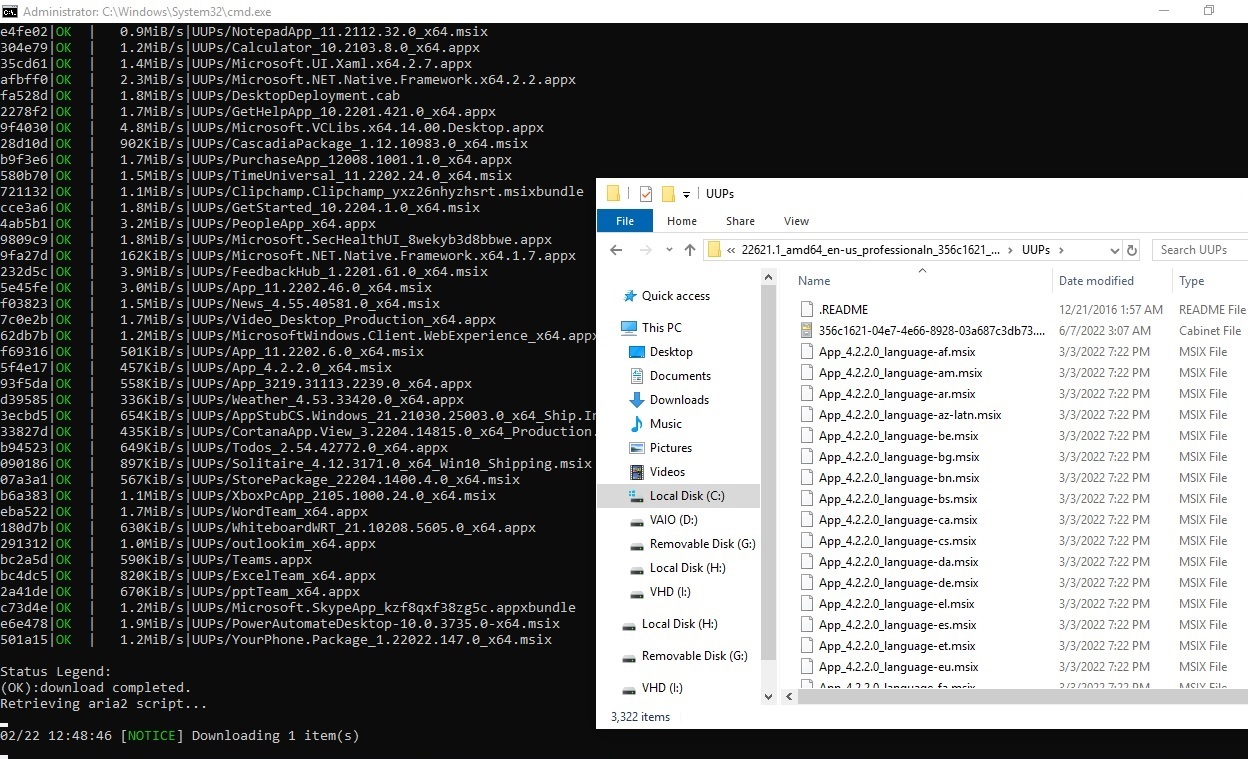Open the Music note icon in the sidebar
The height and width of the screenshot is (759, 1248).
[x=637, y=424]
